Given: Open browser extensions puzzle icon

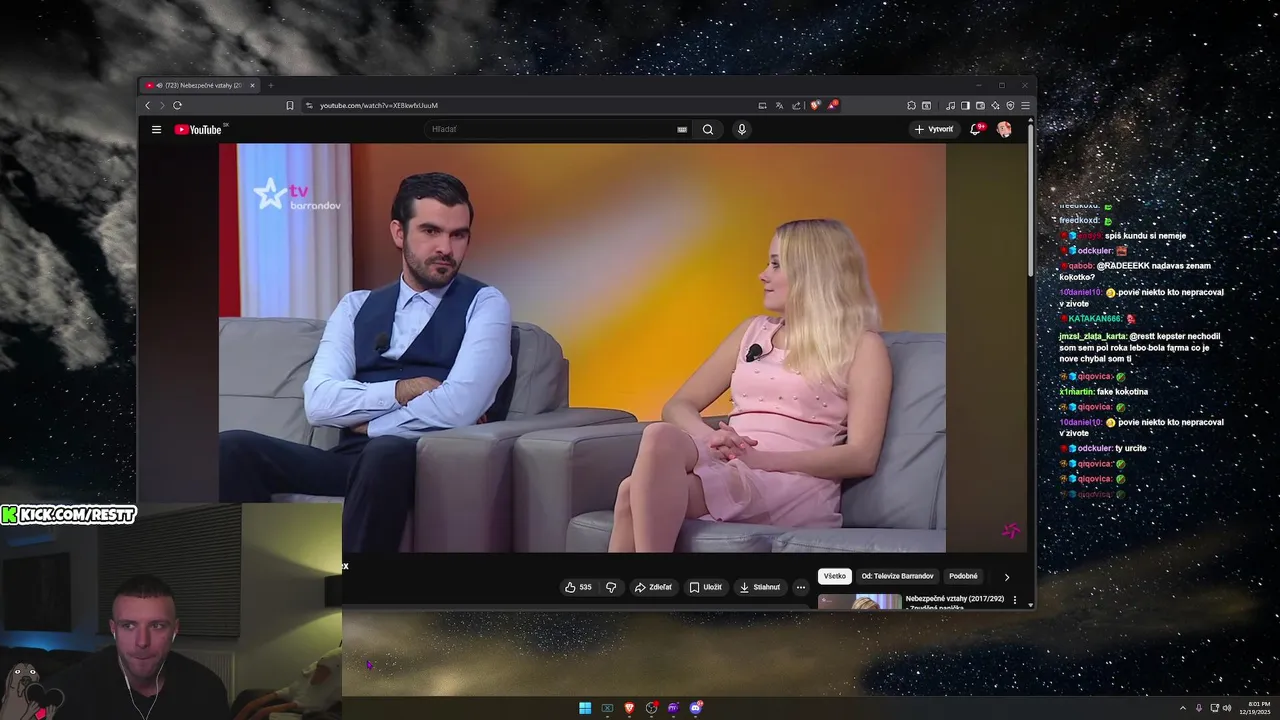Looking at the screenshot, I should [x=911, y=105].
